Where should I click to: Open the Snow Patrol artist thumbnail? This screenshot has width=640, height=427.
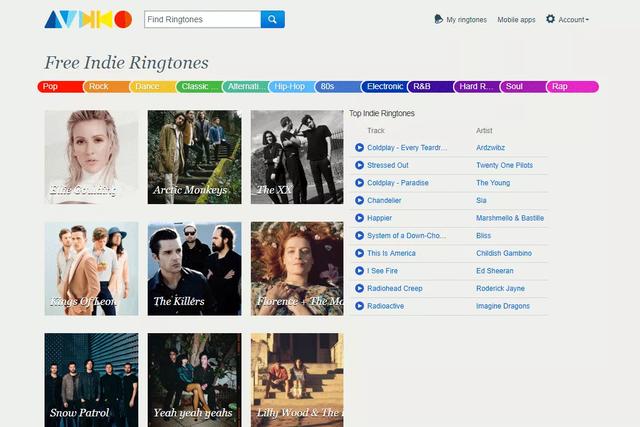click(91, 379)
